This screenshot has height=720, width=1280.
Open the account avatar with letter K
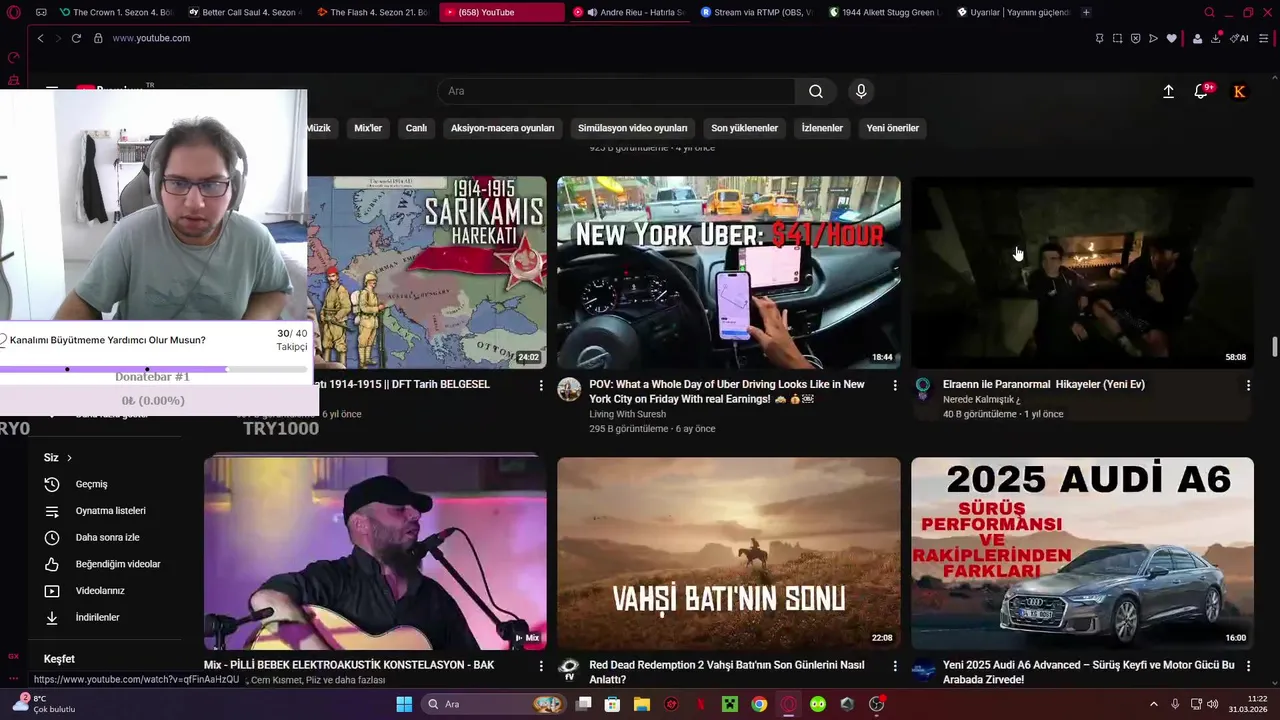pyautogui.click(x=1240, y=91)
